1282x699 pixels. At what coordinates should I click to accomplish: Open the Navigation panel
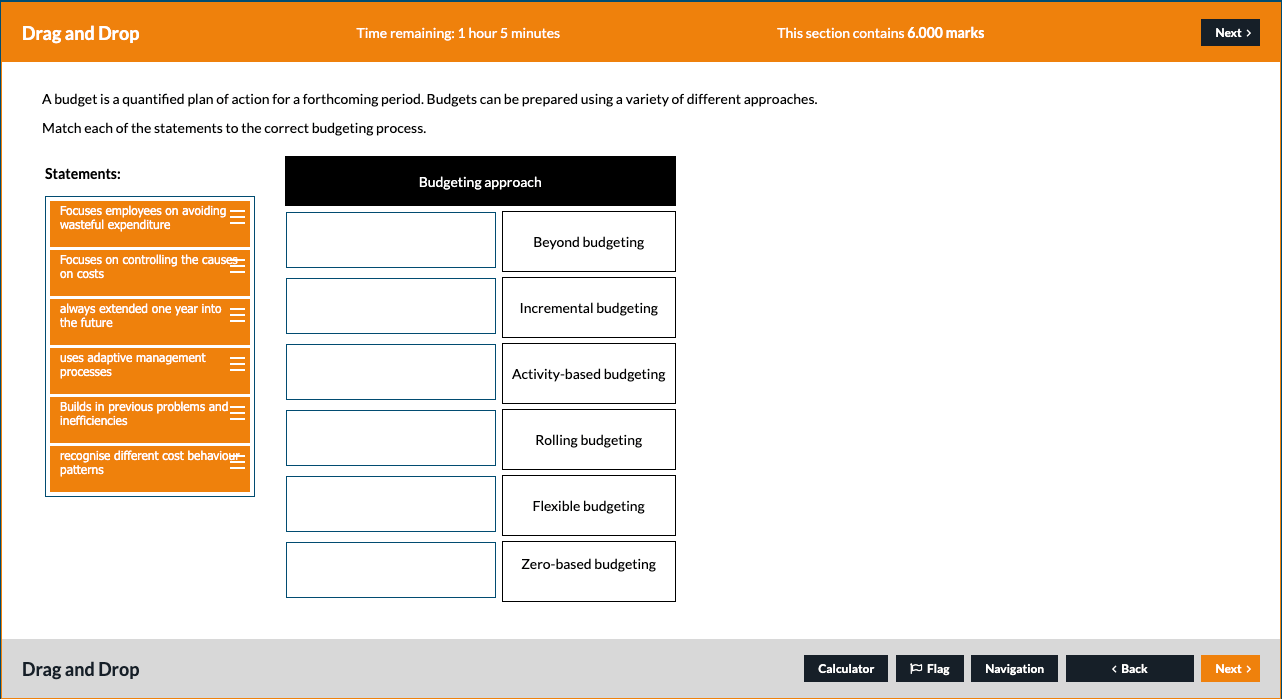(x=1014, y=668)
